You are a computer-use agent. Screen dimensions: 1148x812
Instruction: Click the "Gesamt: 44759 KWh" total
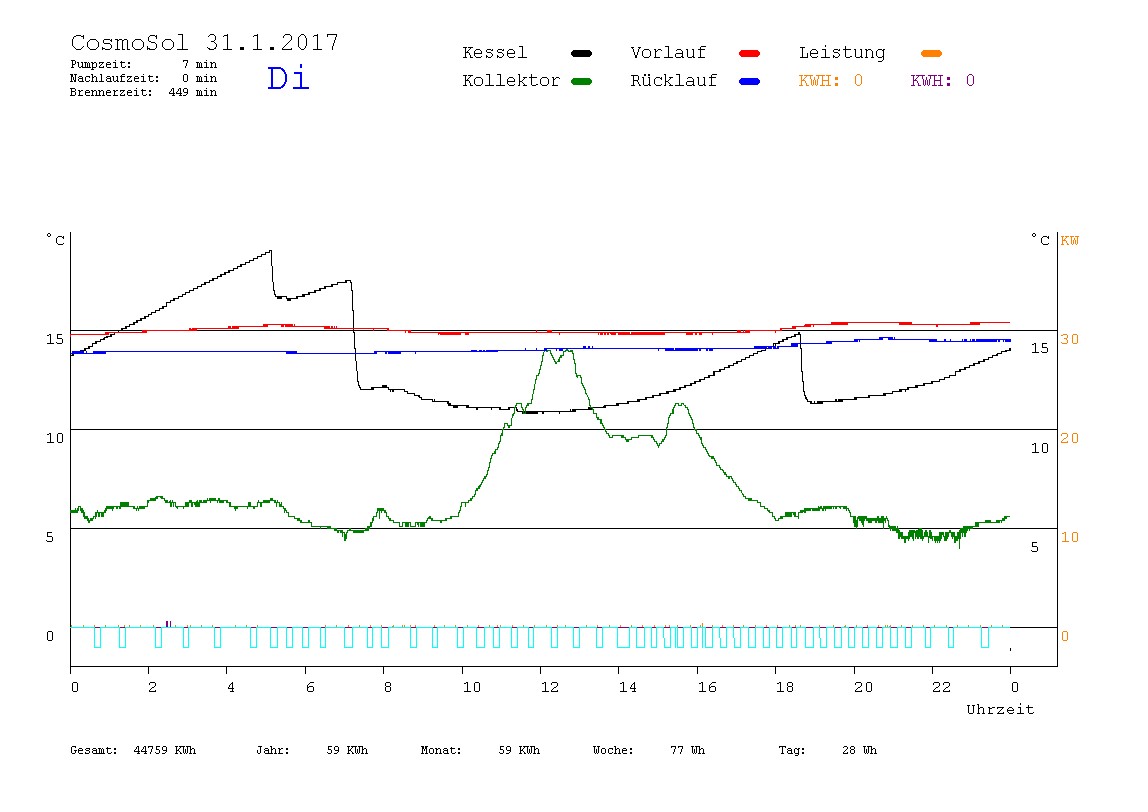pos(133,750)
